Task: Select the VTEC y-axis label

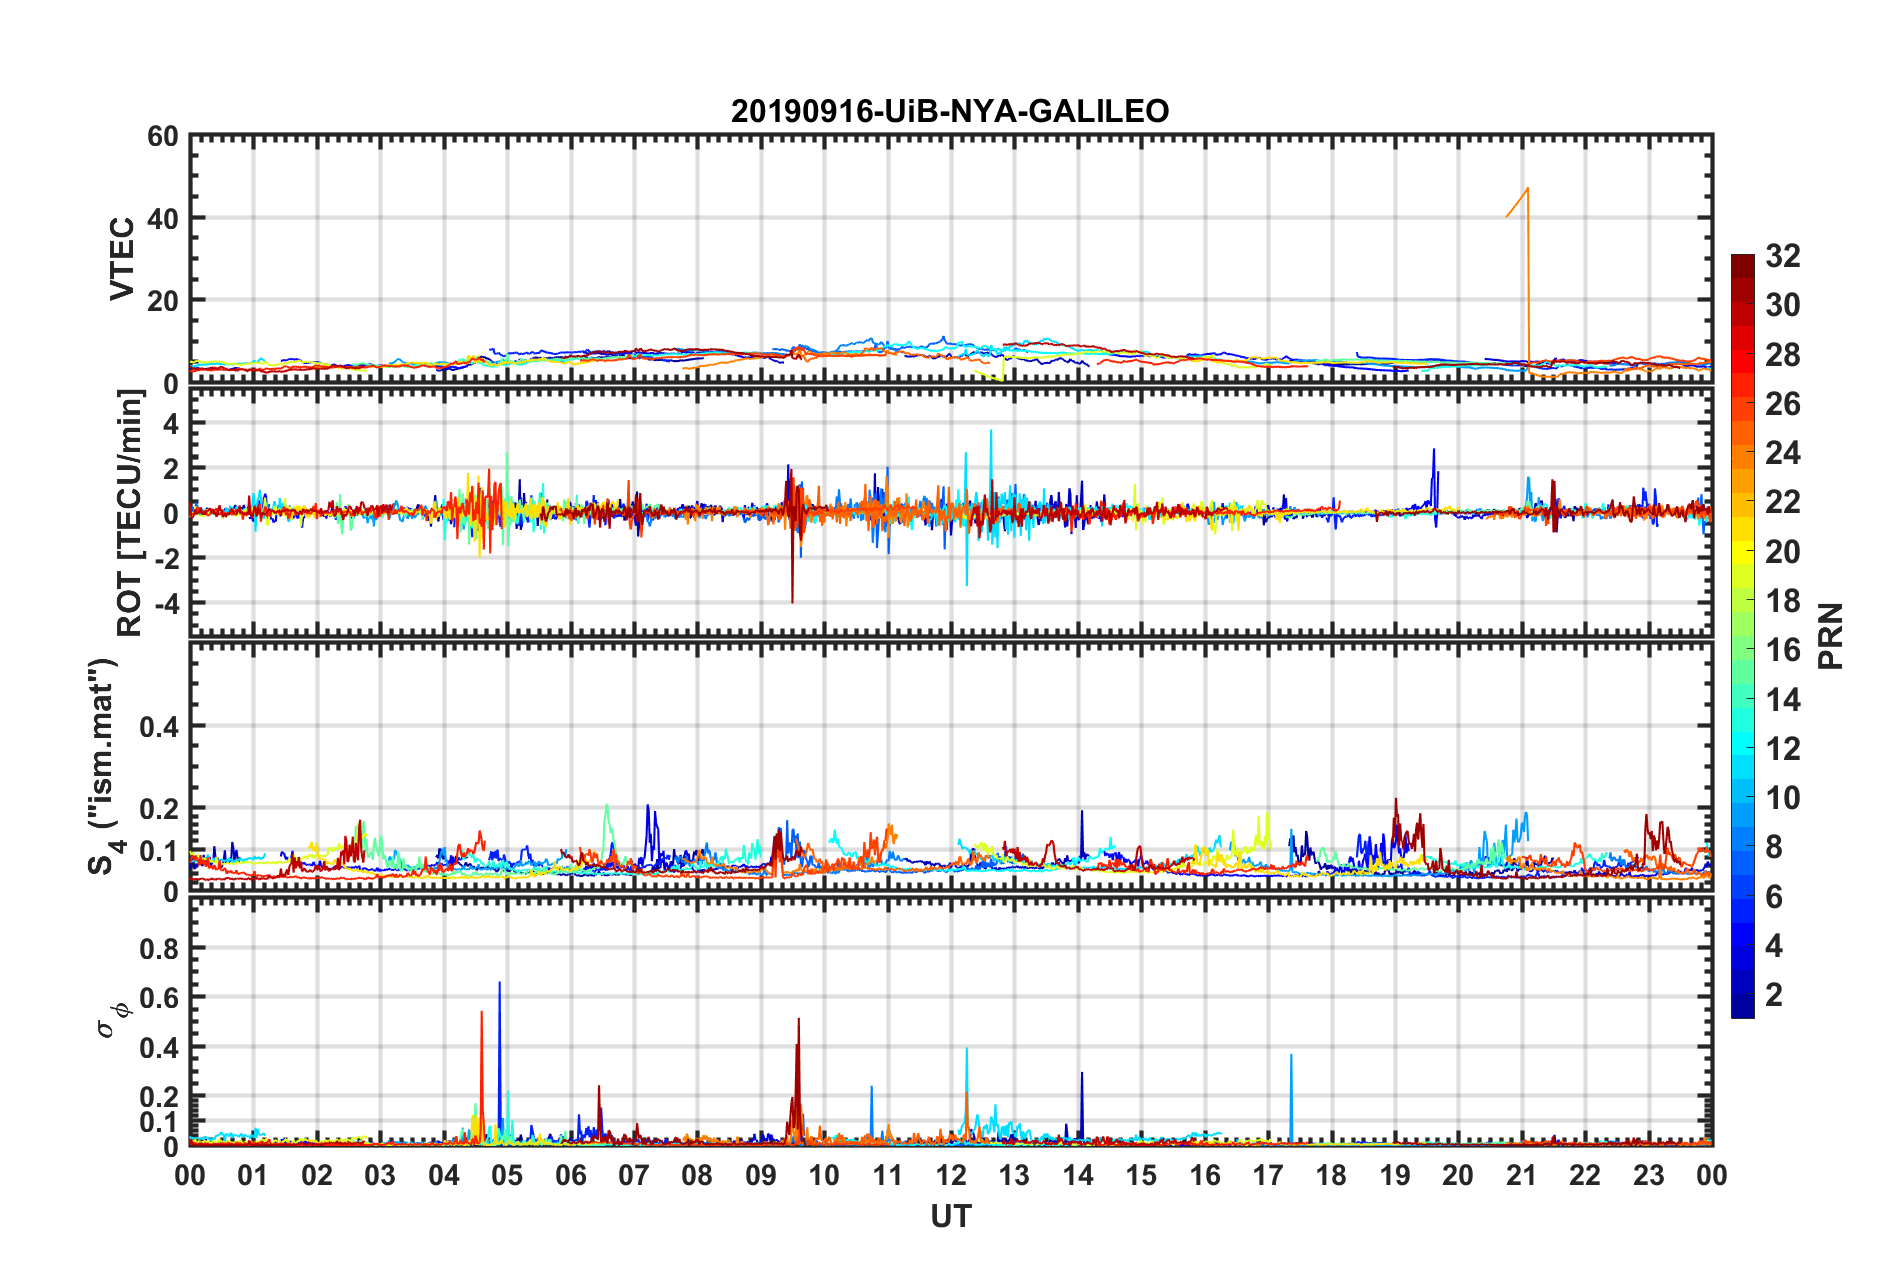Action: [122, 258]
